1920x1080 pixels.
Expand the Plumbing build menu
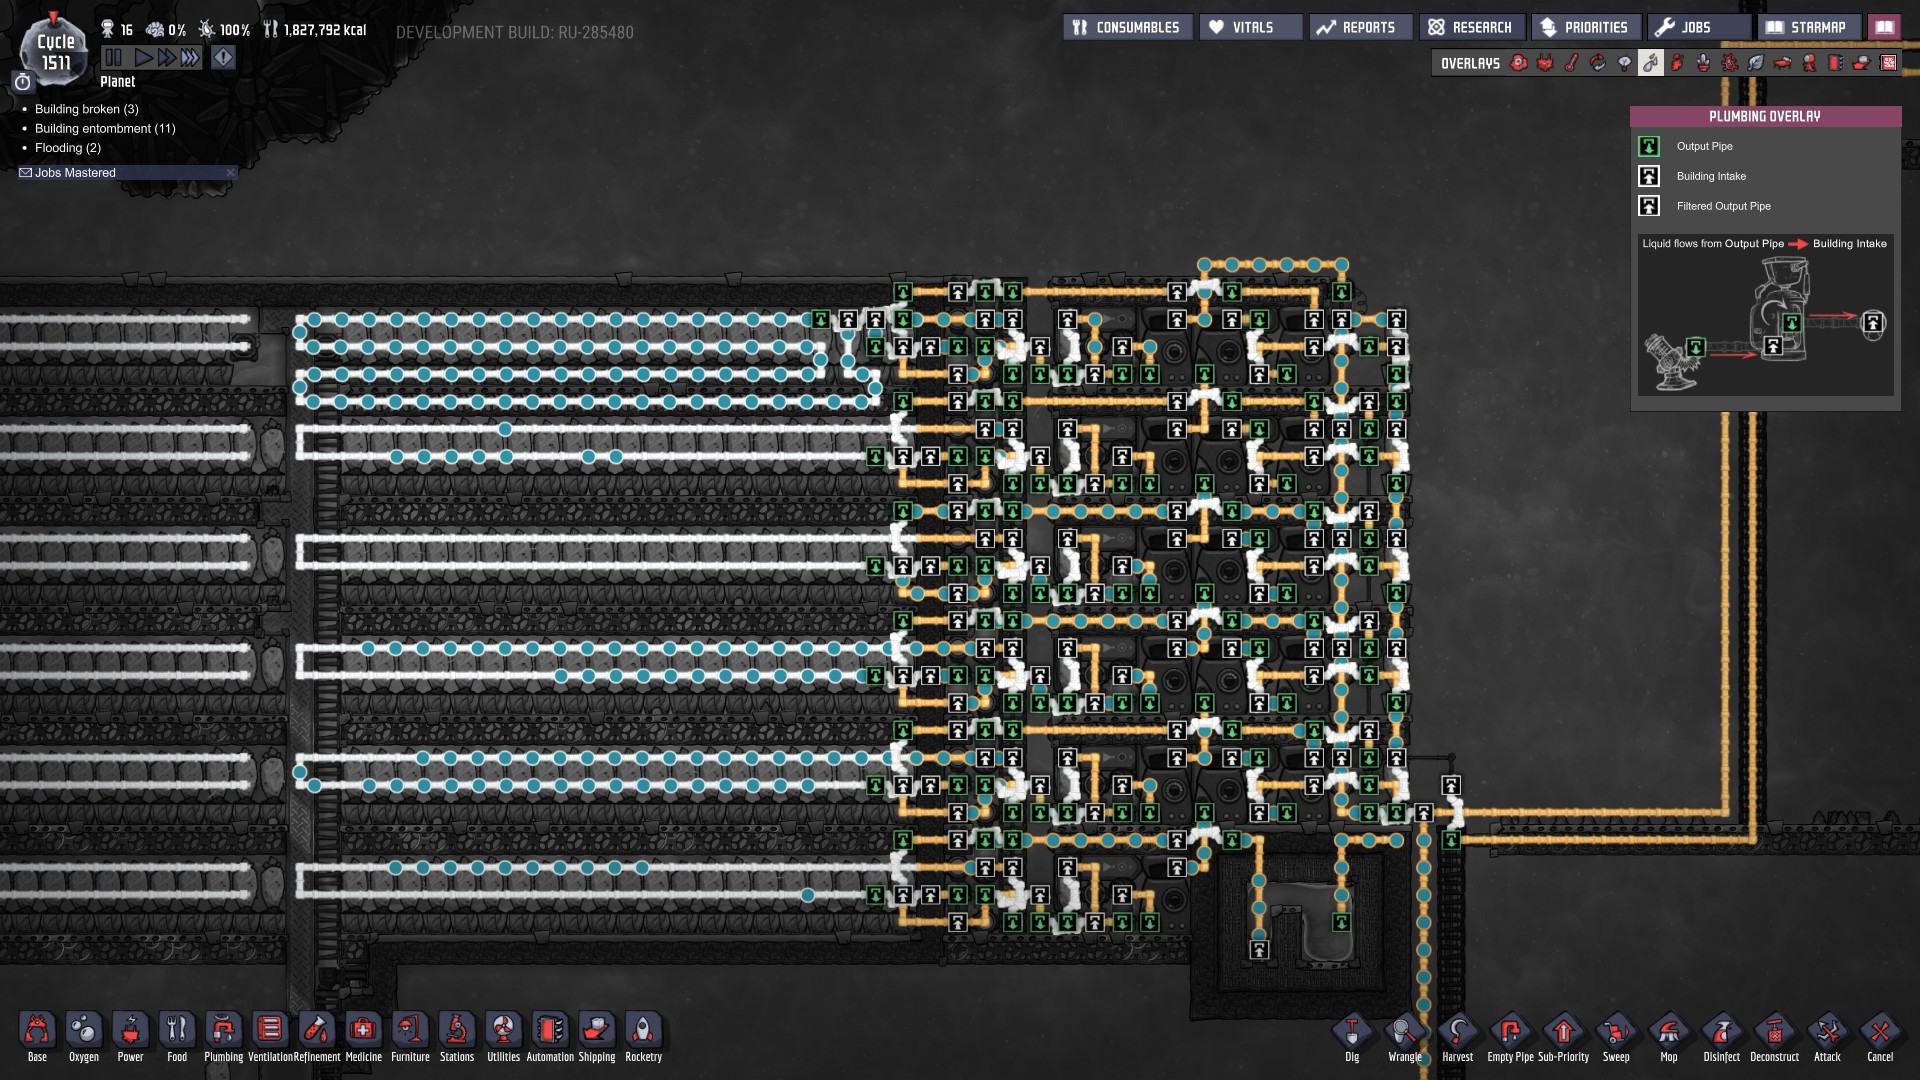(223, 1031)
